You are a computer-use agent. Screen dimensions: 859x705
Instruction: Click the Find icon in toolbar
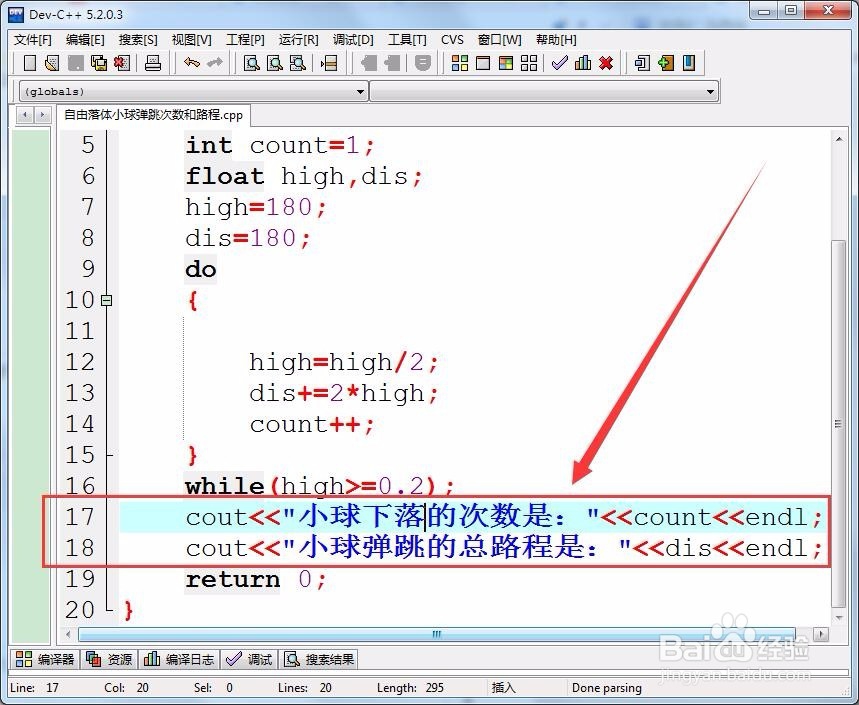point(251,63)
